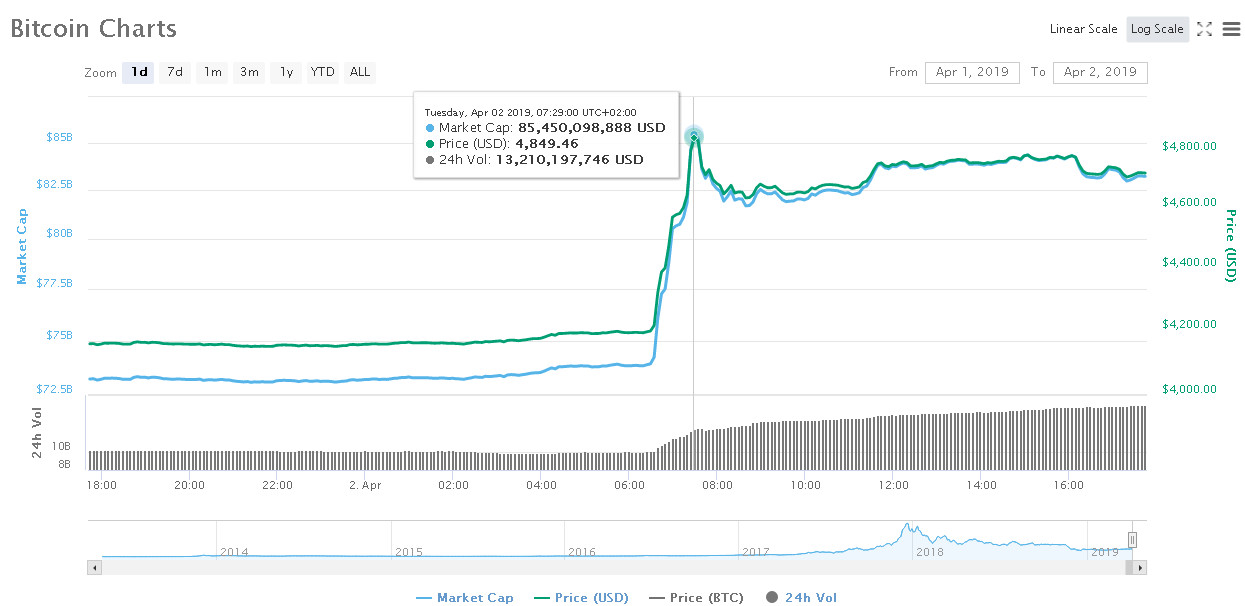This screenshot has height=606, width=1245.
Task: Click the navigator range handle near 2019
Action: (x=1133, y=541)
